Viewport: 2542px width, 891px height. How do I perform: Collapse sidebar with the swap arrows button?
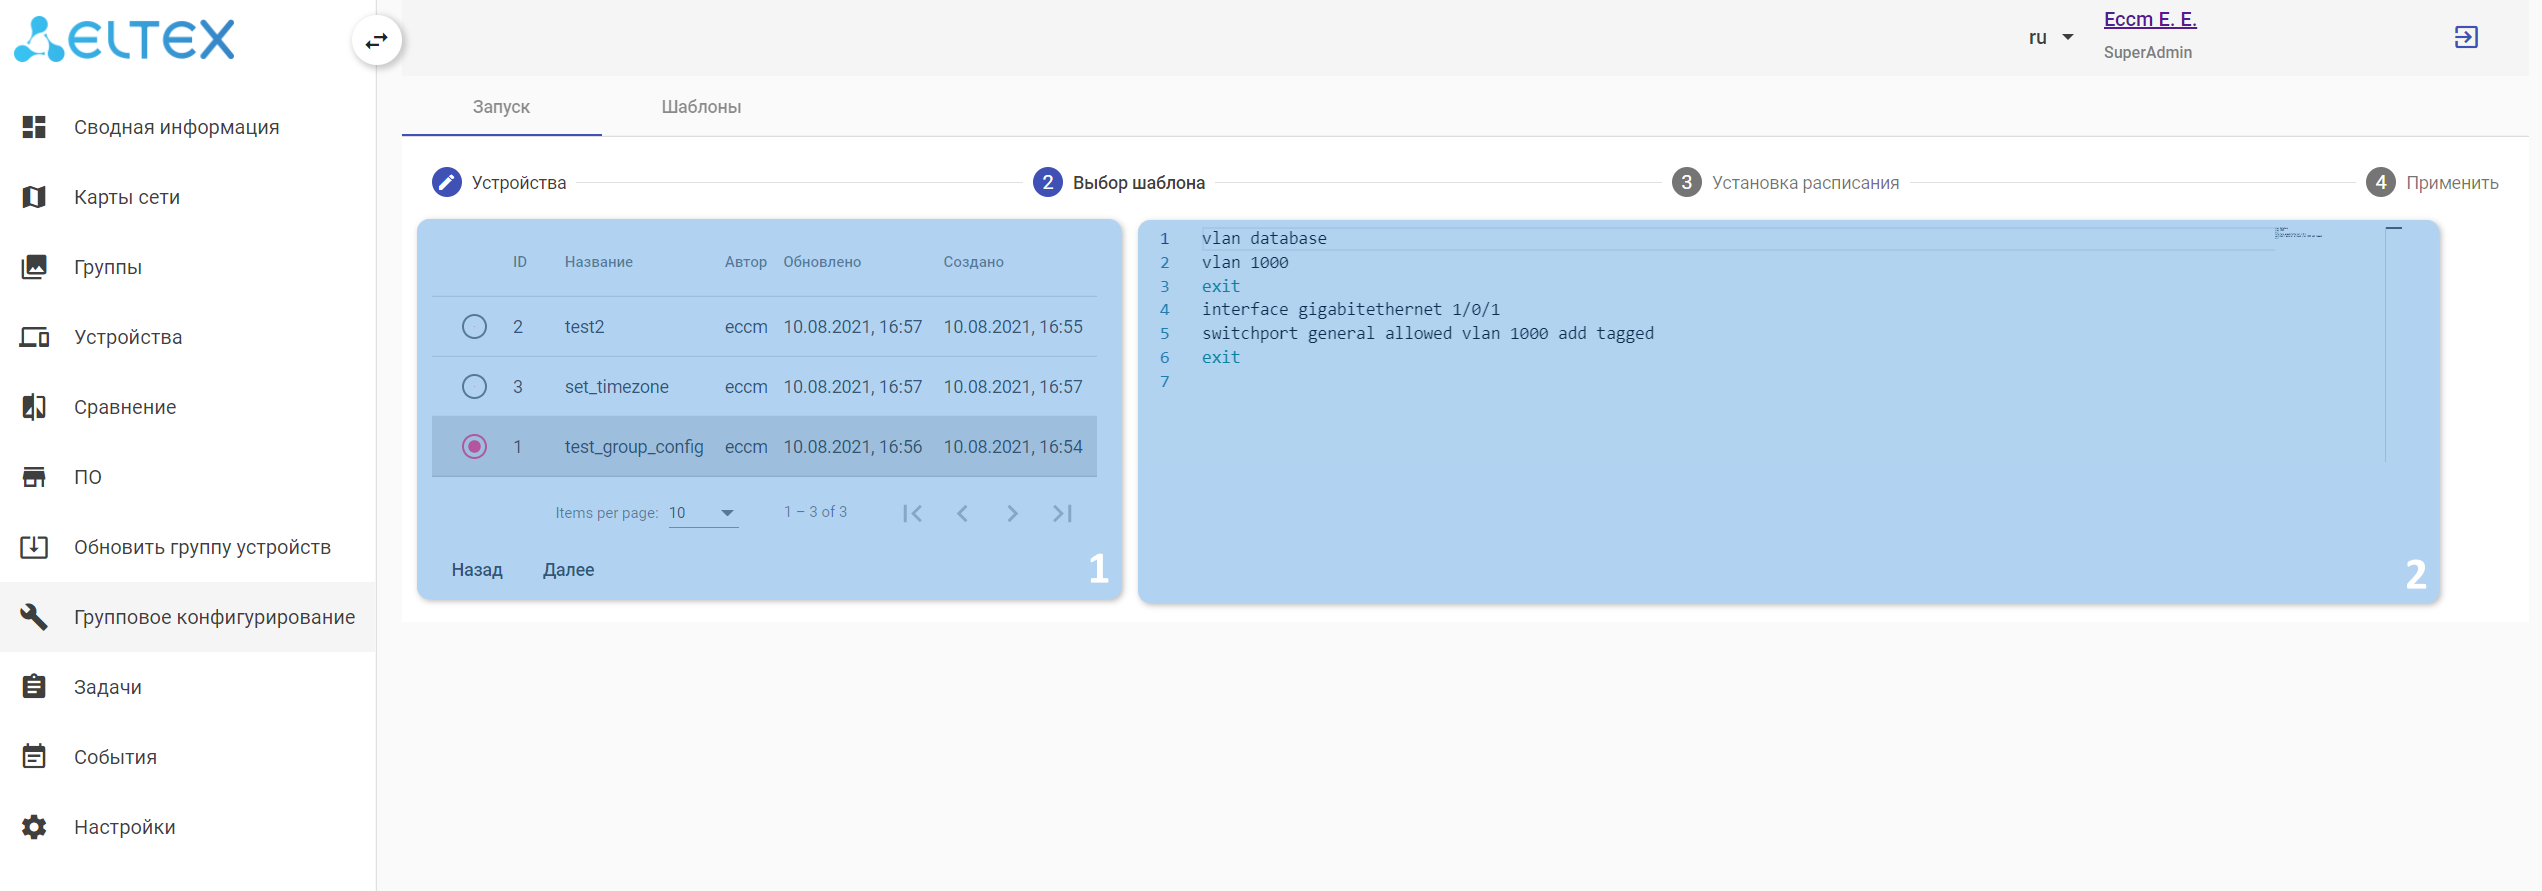click(377, 41)
